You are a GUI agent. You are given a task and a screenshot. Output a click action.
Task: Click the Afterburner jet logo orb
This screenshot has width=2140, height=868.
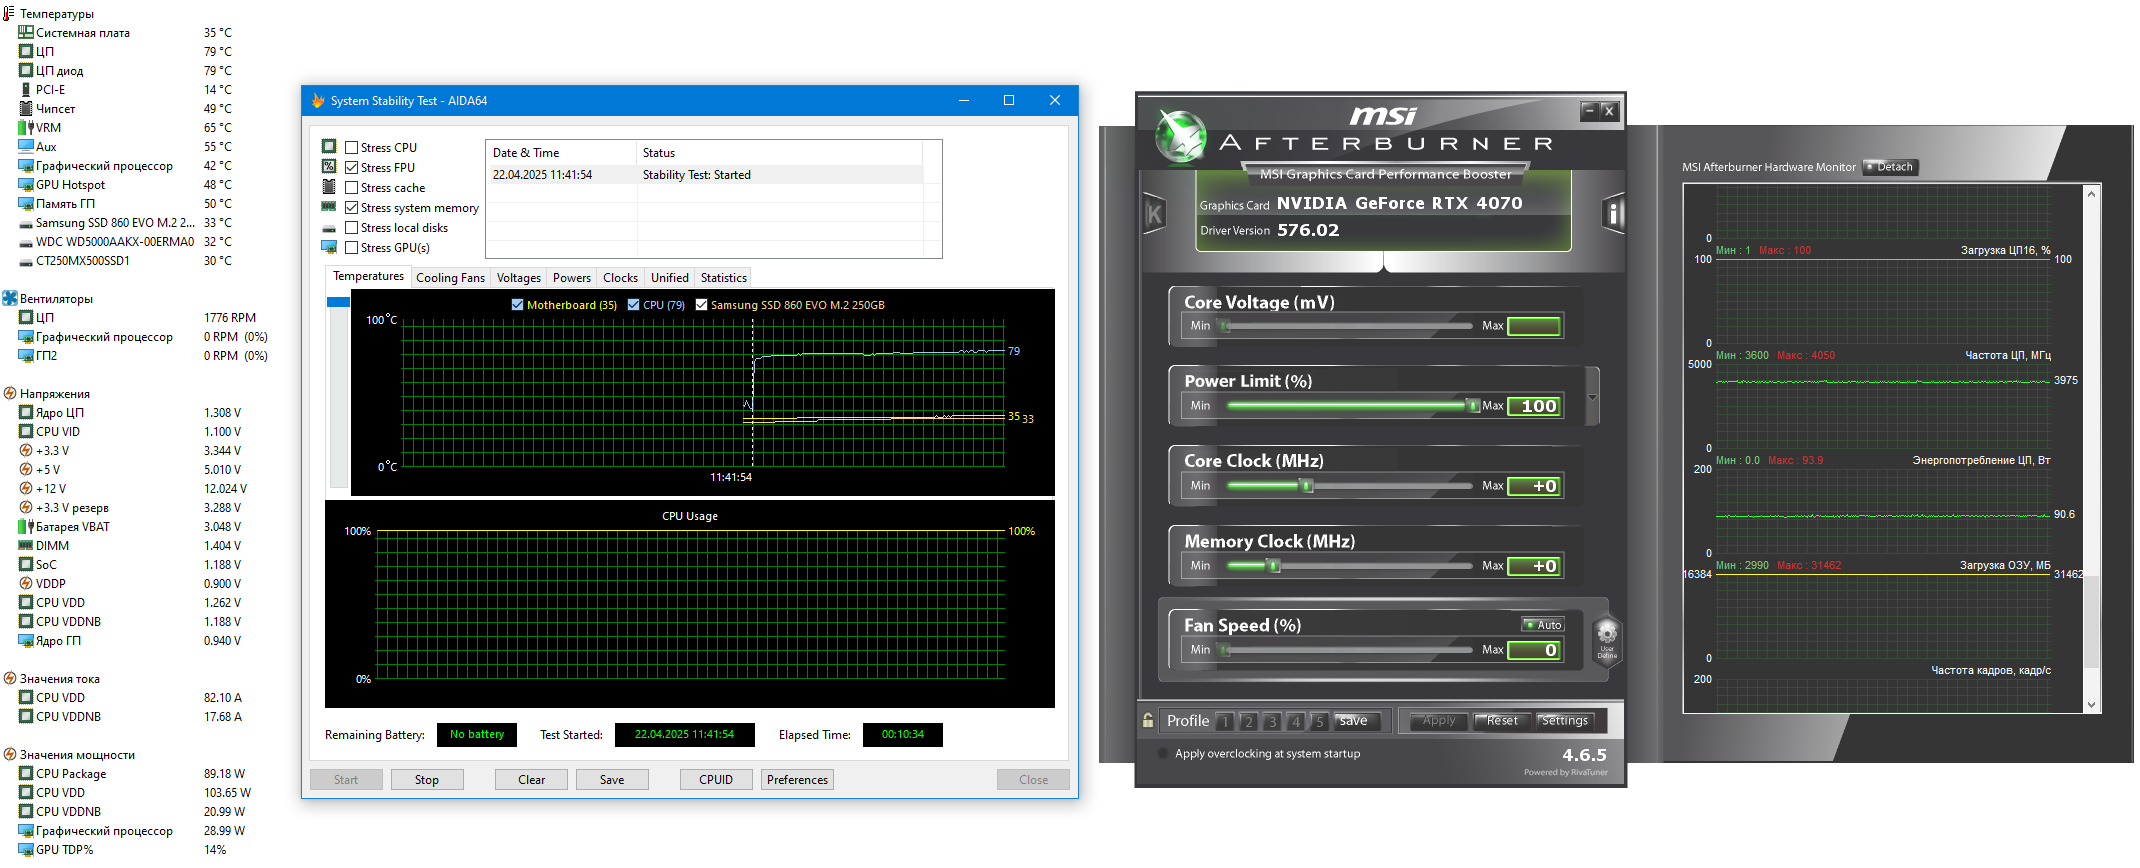[1180, 136]
